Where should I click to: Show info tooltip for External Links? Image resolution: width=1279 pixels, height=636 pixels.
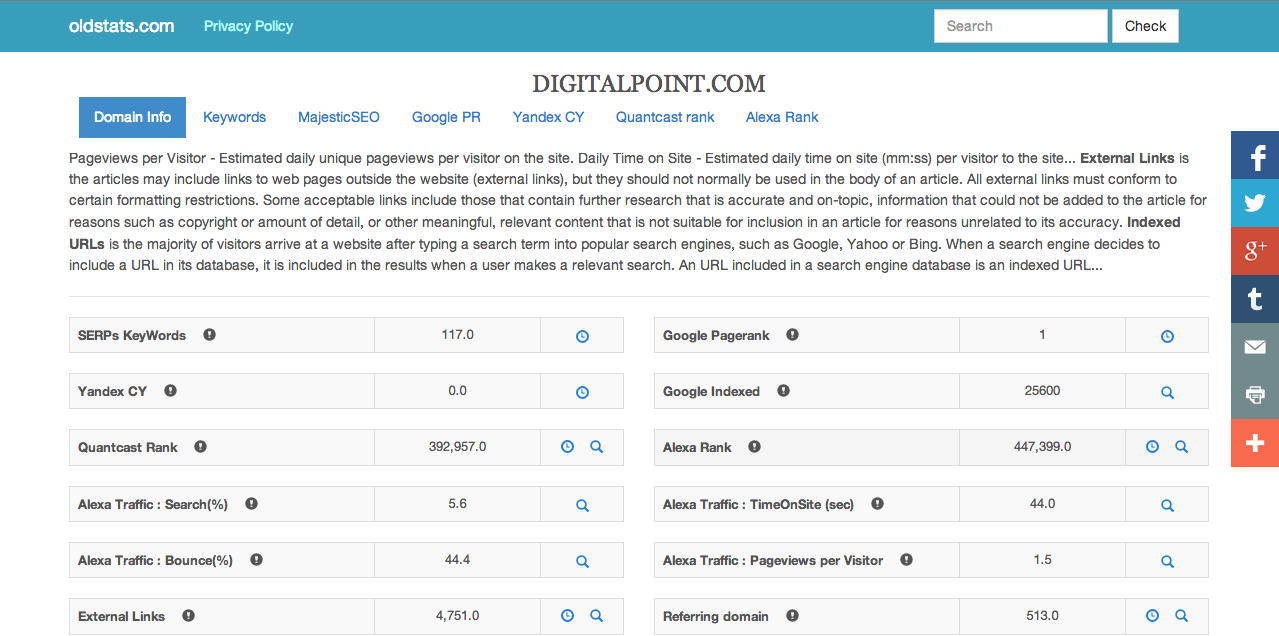[x=188, y=616]
